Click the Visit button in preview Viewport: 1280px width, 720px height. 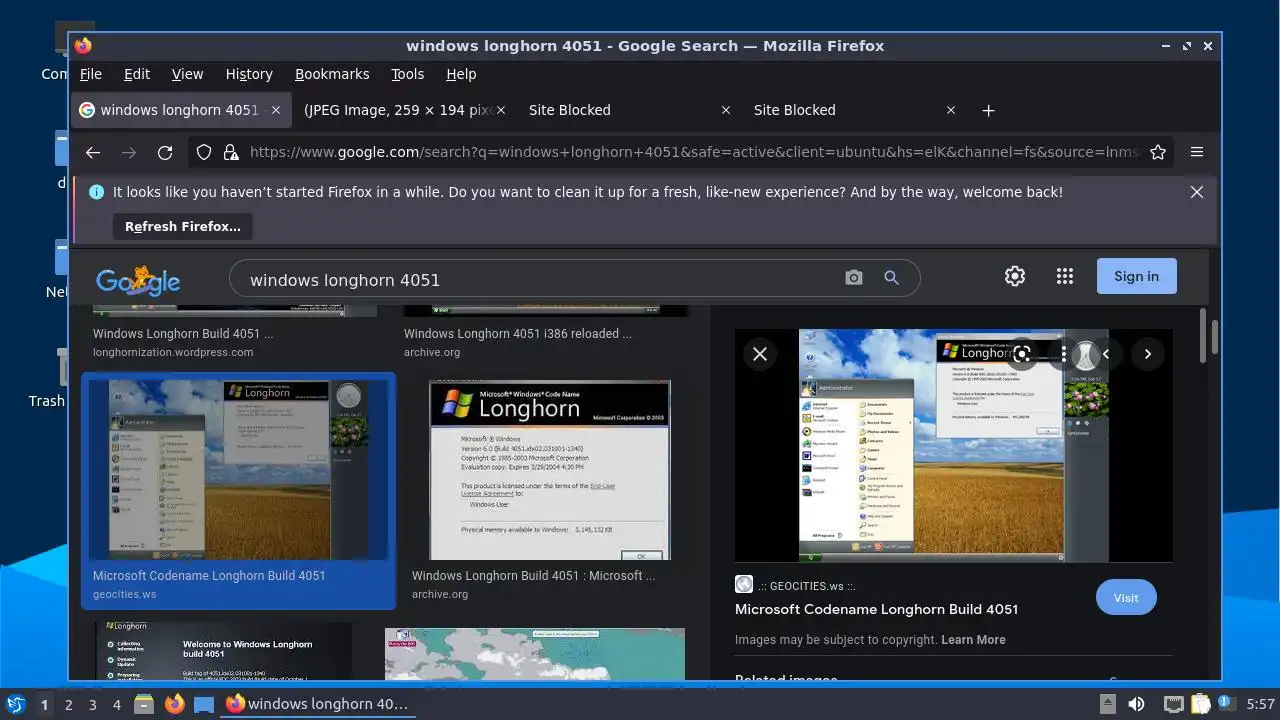coord(1126,598)
